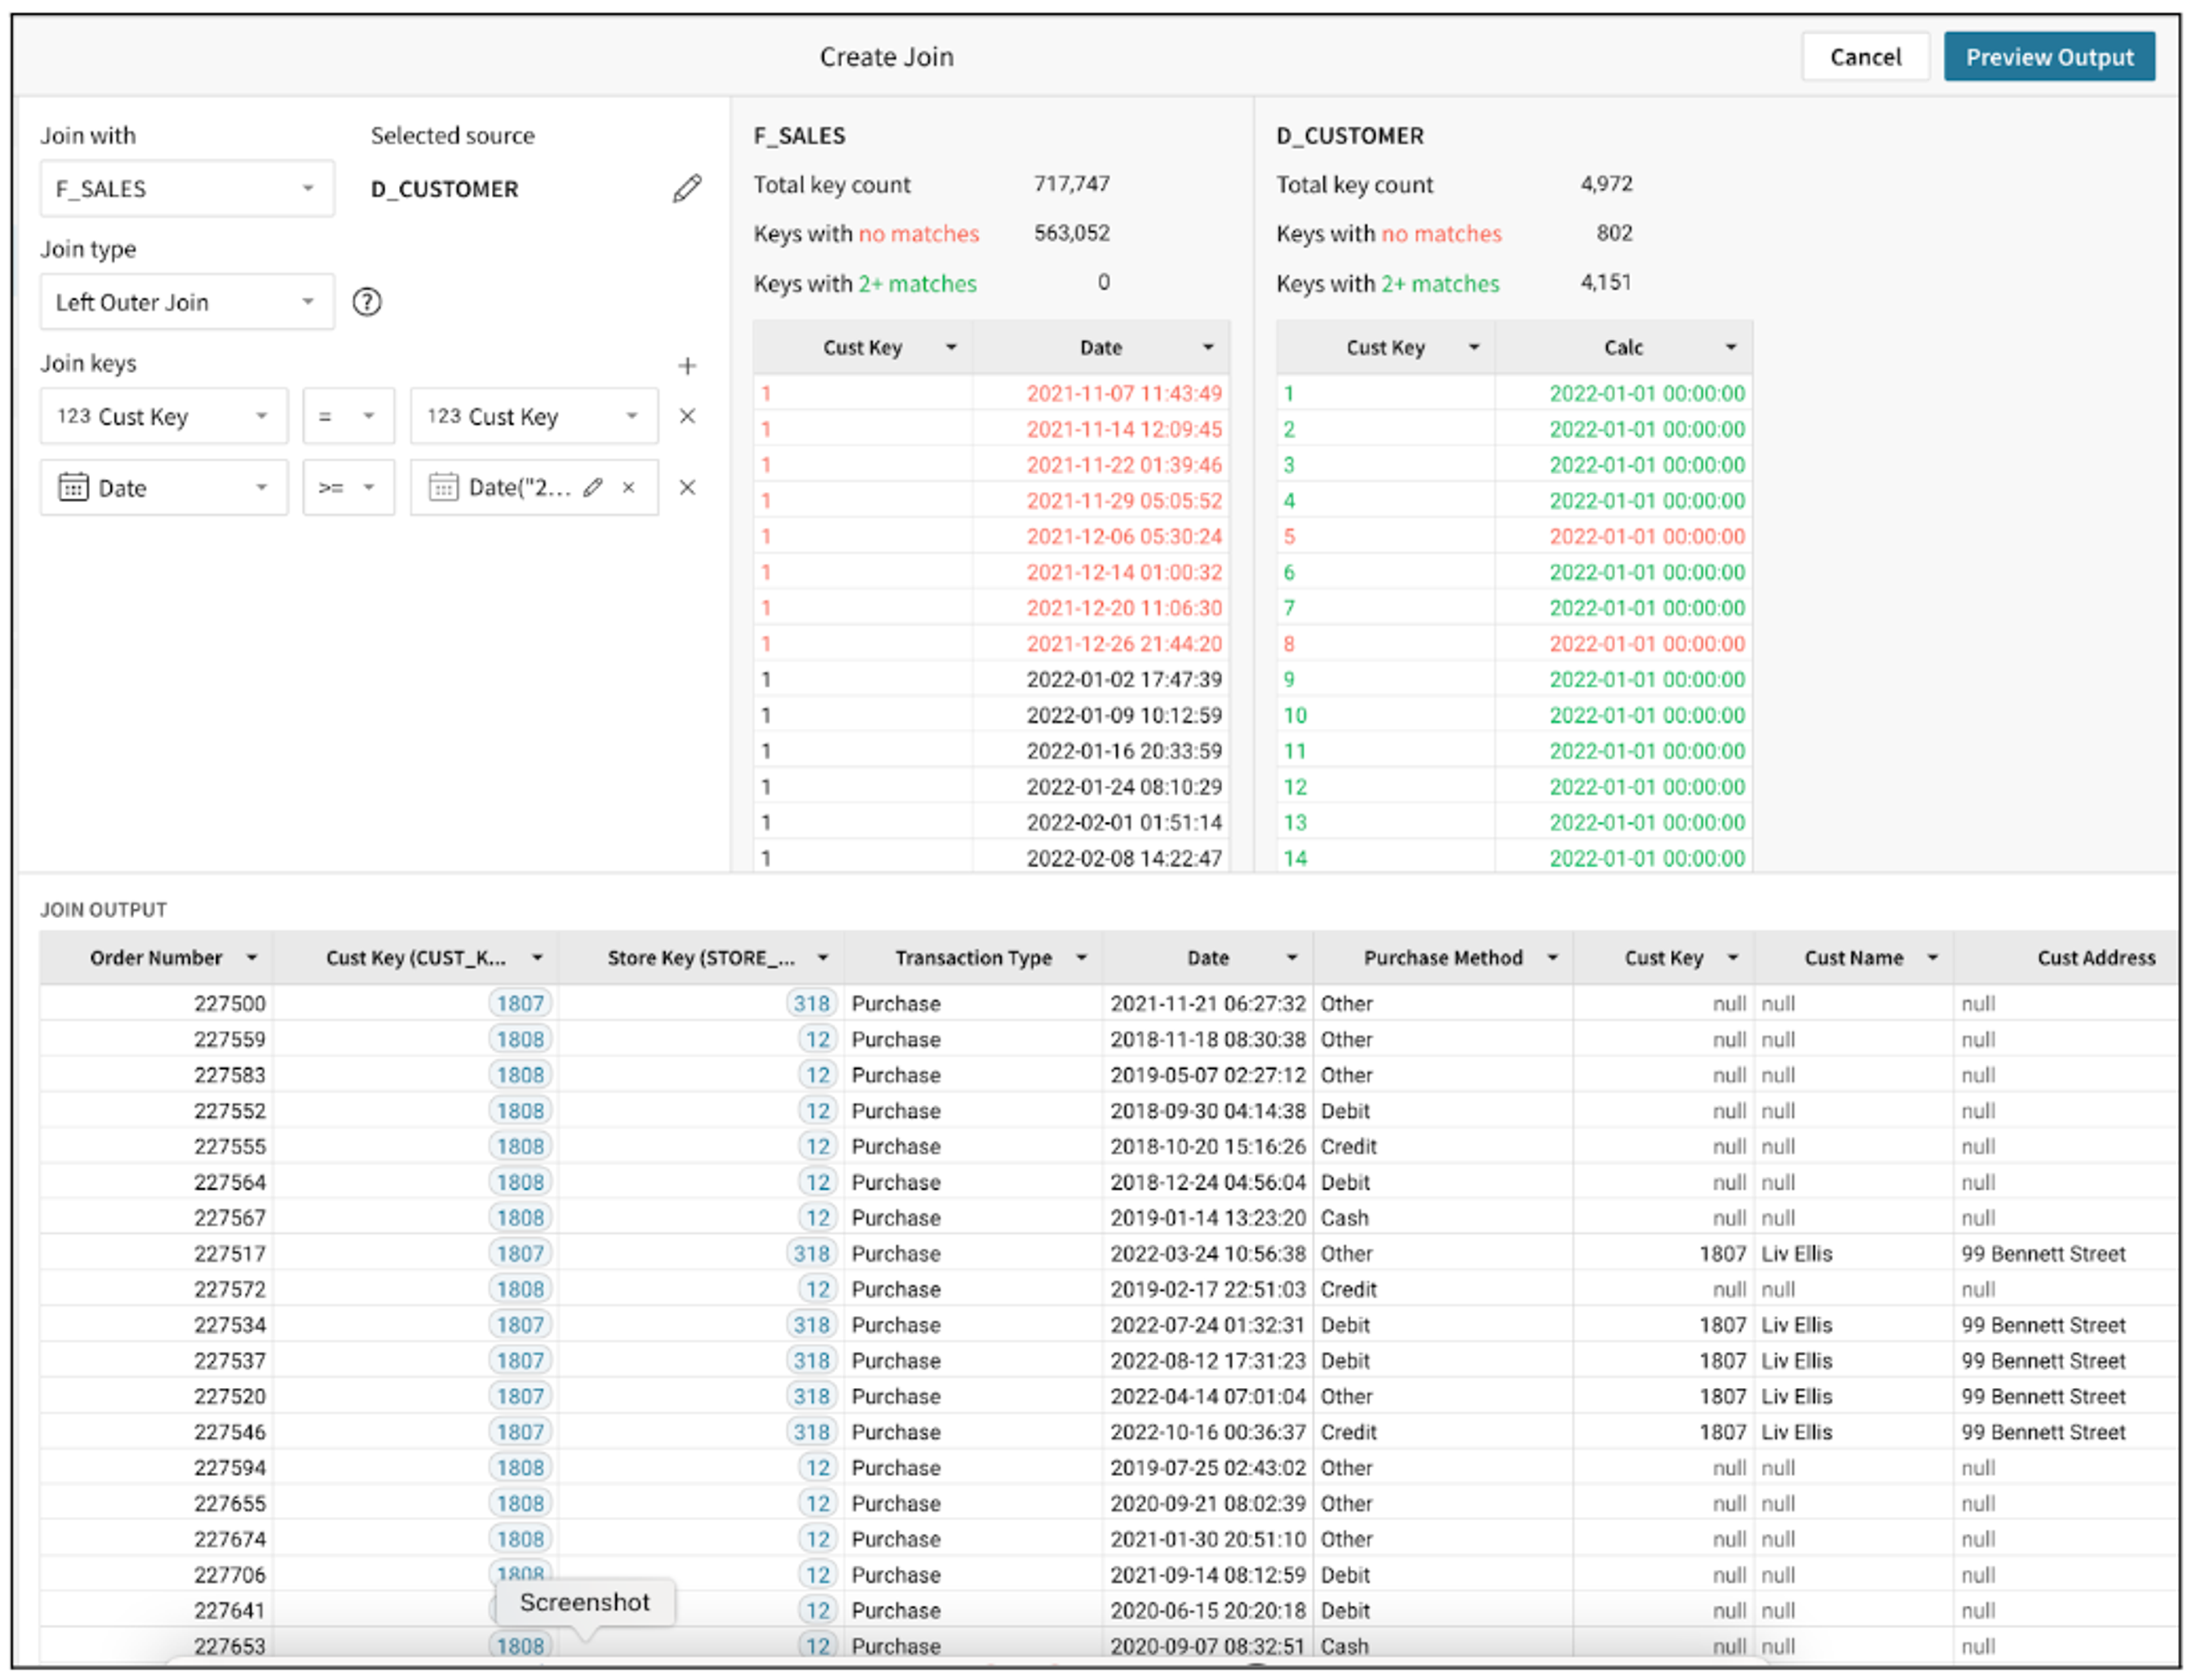The height and width of the screenshot is (1680, 2191).
Task: Open Cust Name column menu arrow
Action: (1933, 958)
